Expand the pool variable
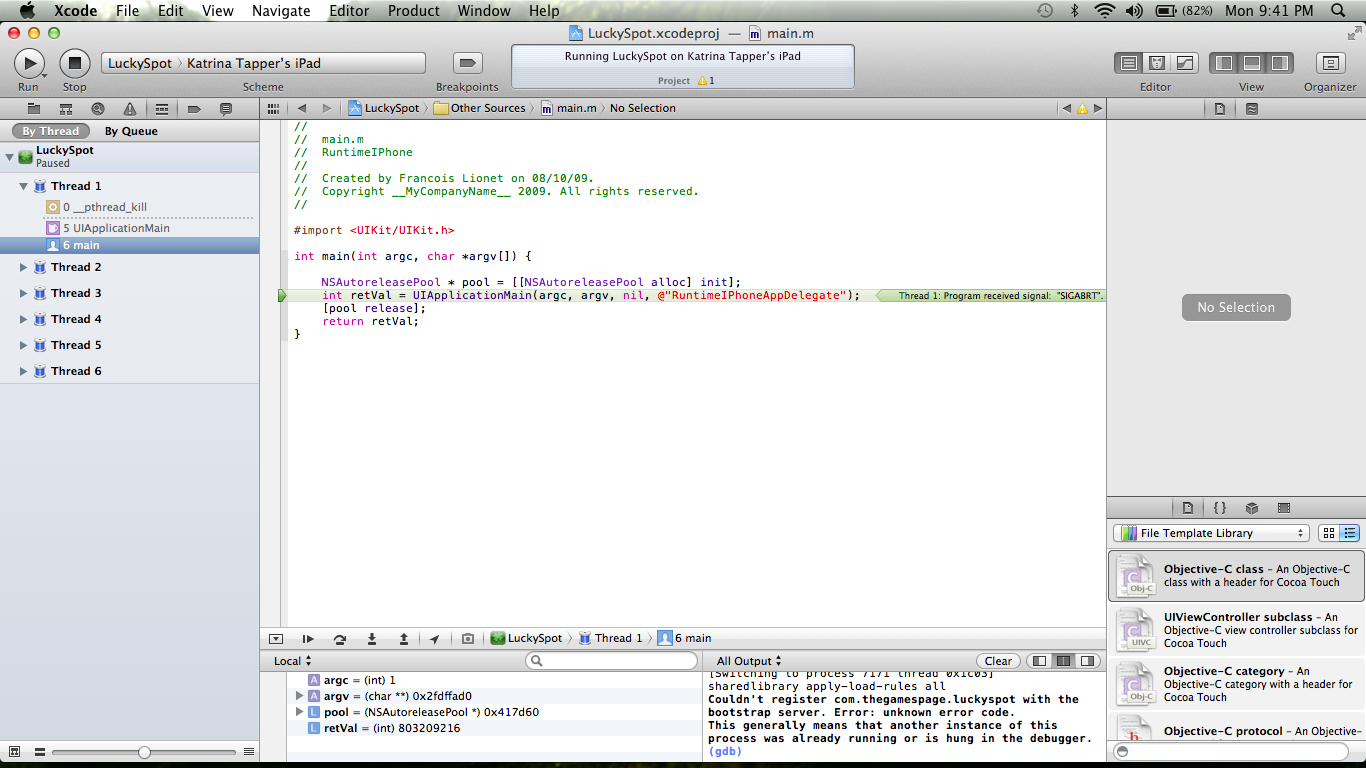This screenshot has width=1366, height=768. tap(299, 712)
